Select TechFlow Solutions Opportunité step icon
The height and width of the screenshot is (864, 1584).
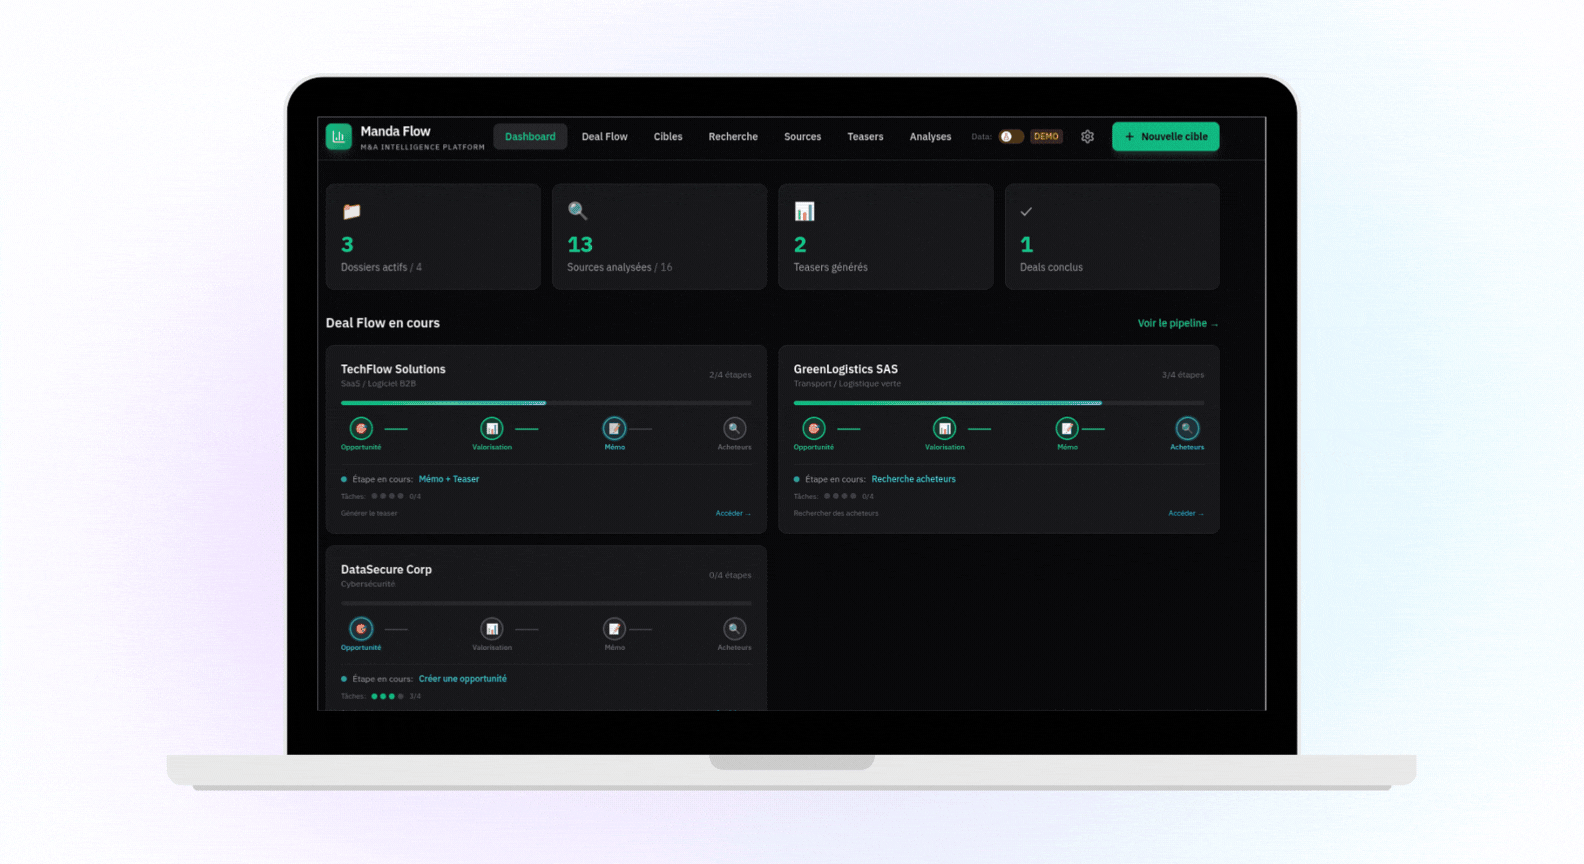pyautogui.click(x=361, y=428)
